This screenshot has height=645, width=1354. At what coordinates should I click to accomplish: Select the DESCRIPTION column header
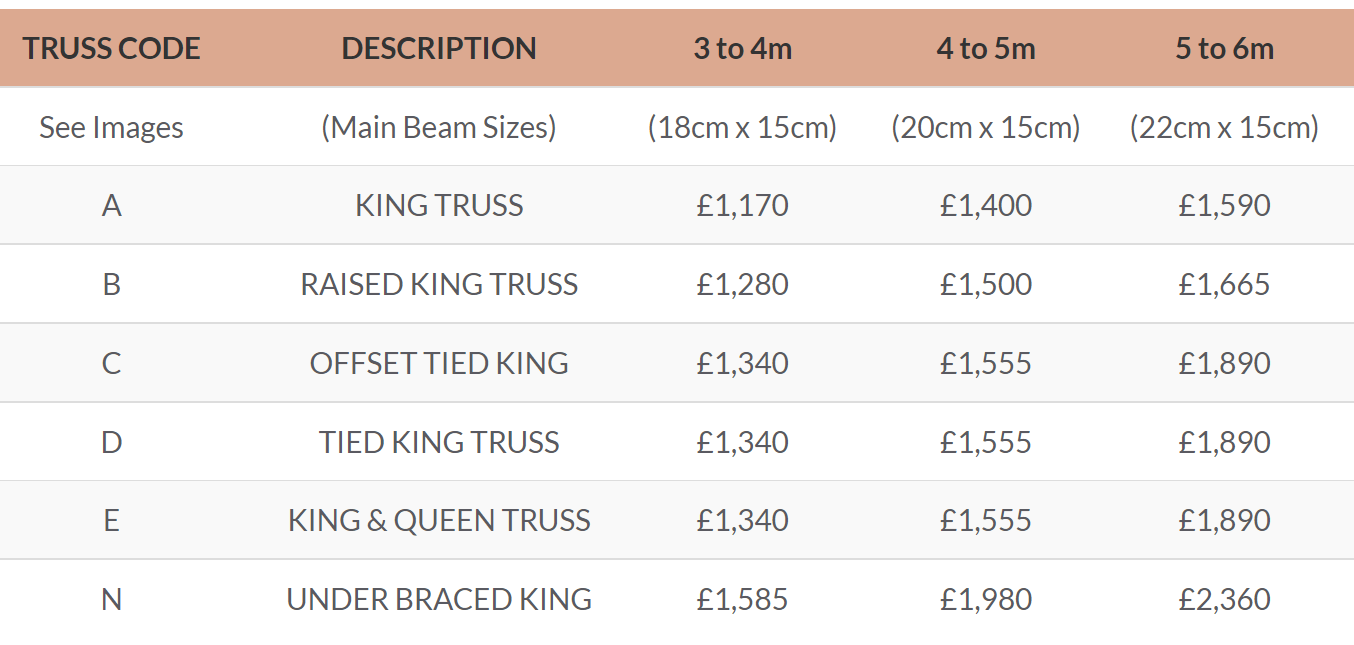[x=439, y=48]
